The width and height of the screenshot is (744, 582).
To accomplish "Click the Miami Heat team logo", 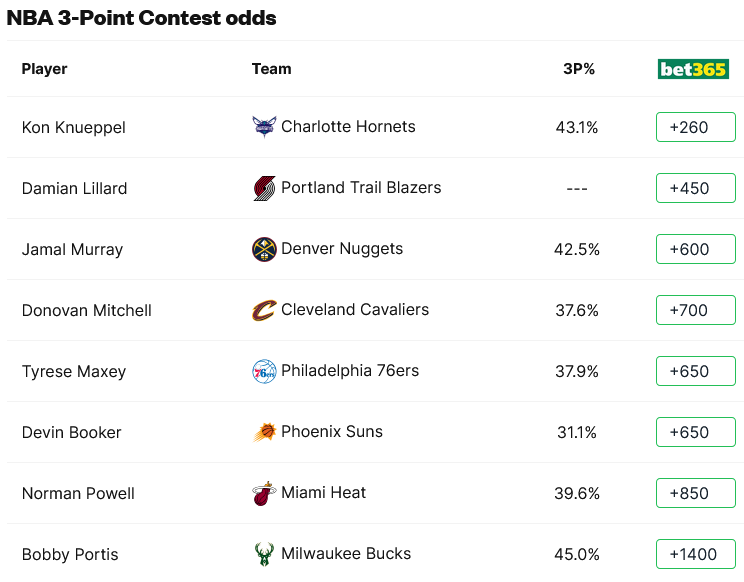I will (x=264, y=493).
